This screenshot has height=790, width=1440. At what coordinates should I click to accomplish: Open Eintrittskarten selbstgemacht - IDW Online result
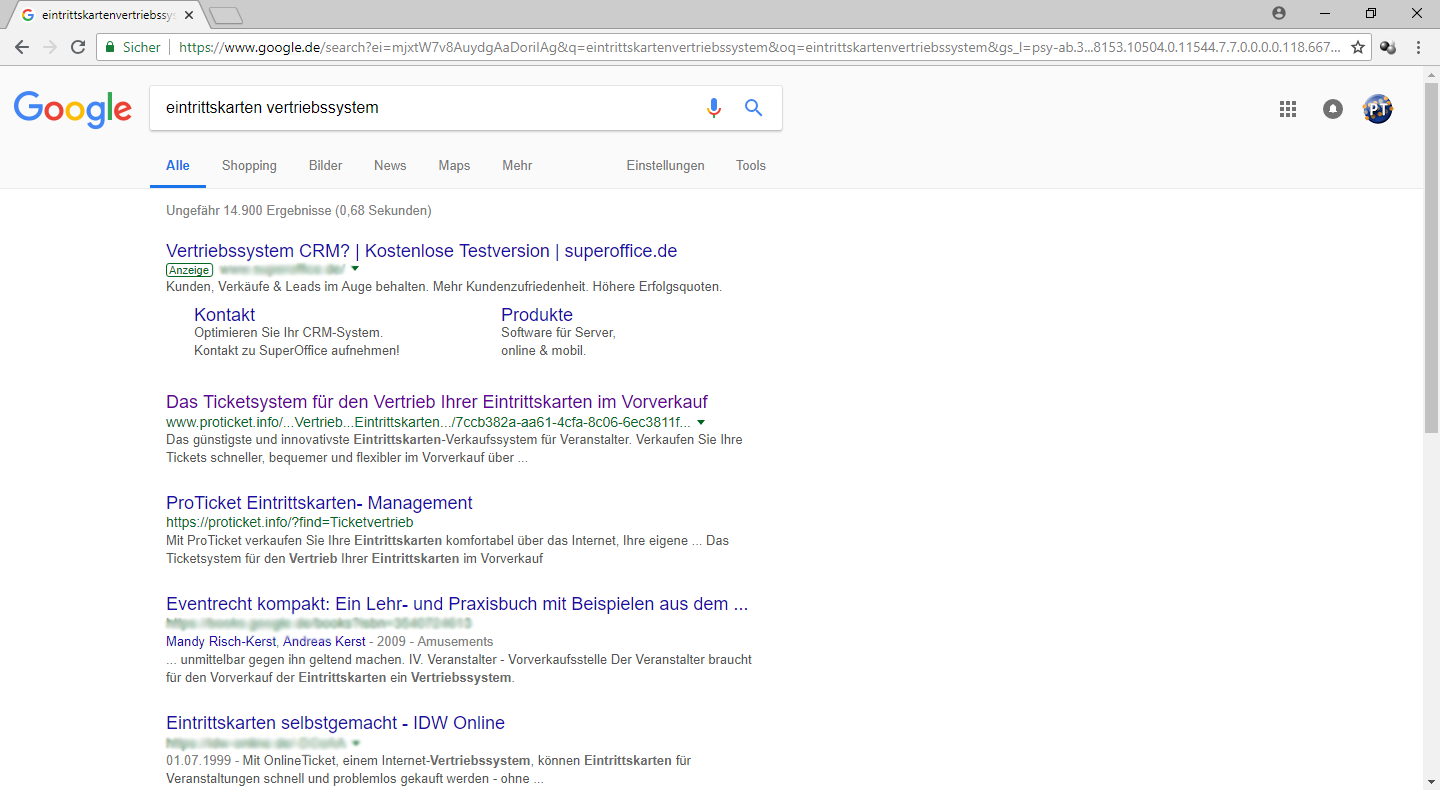click(x=335, y=723)
